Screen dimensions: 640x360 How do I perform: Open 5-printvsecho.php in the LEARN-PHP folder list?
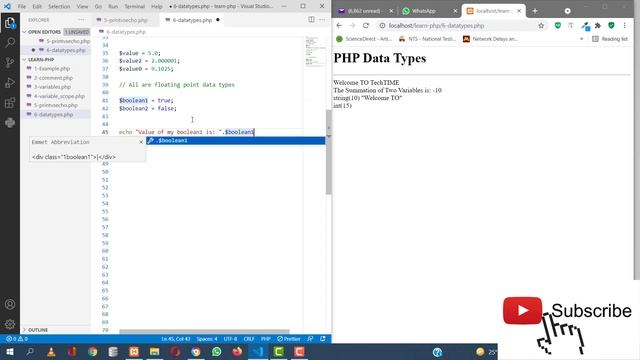pos(56,105)
